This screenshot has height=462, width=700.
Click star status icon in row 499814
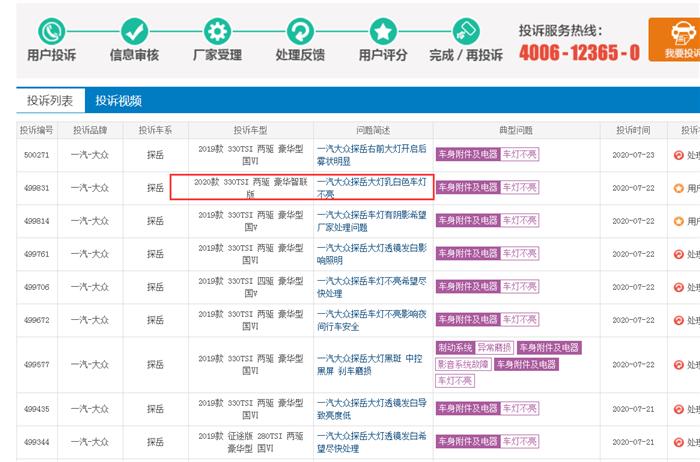pos(679,221)
